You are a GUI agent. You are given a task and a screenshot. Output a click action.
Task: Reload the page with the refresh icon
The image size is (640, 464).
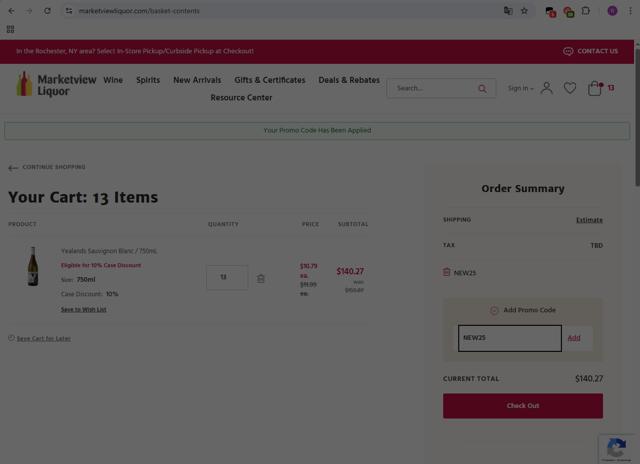click(47, 11)
